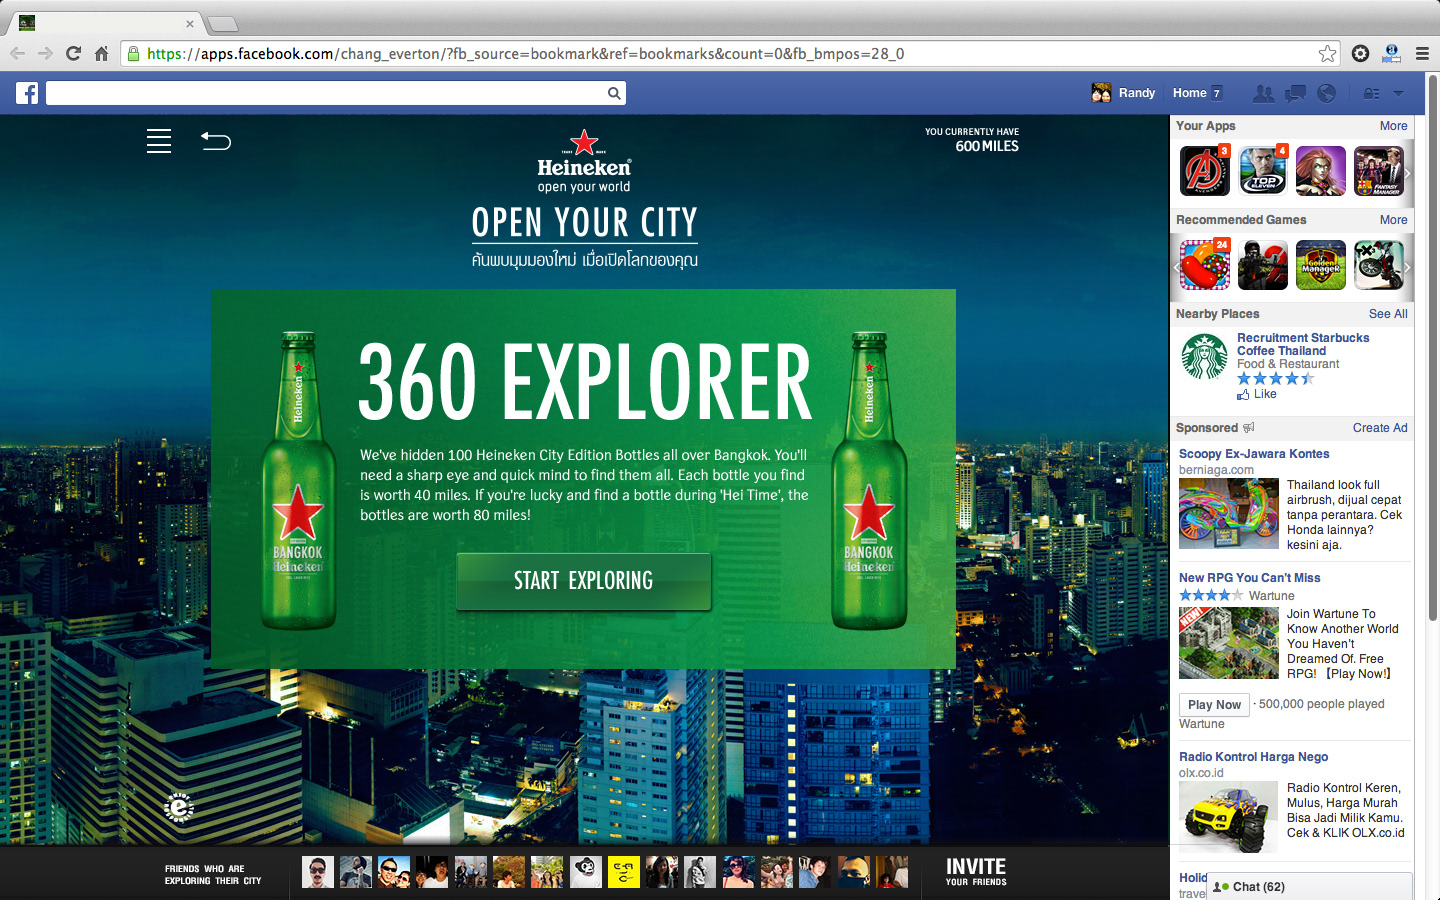Click the Open Your City heading
This screenshot has height=900, width=1440.
click(585, 222)
